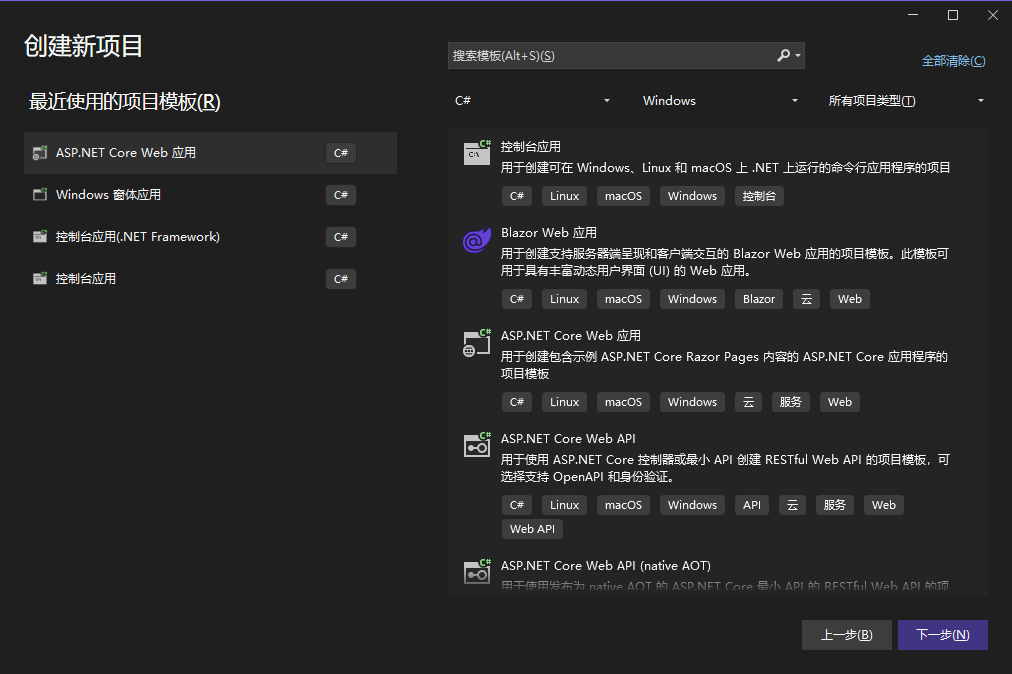
Task: Click the ASP.NET Core Web 应用 template icon
Action: (x=477, y=343)
